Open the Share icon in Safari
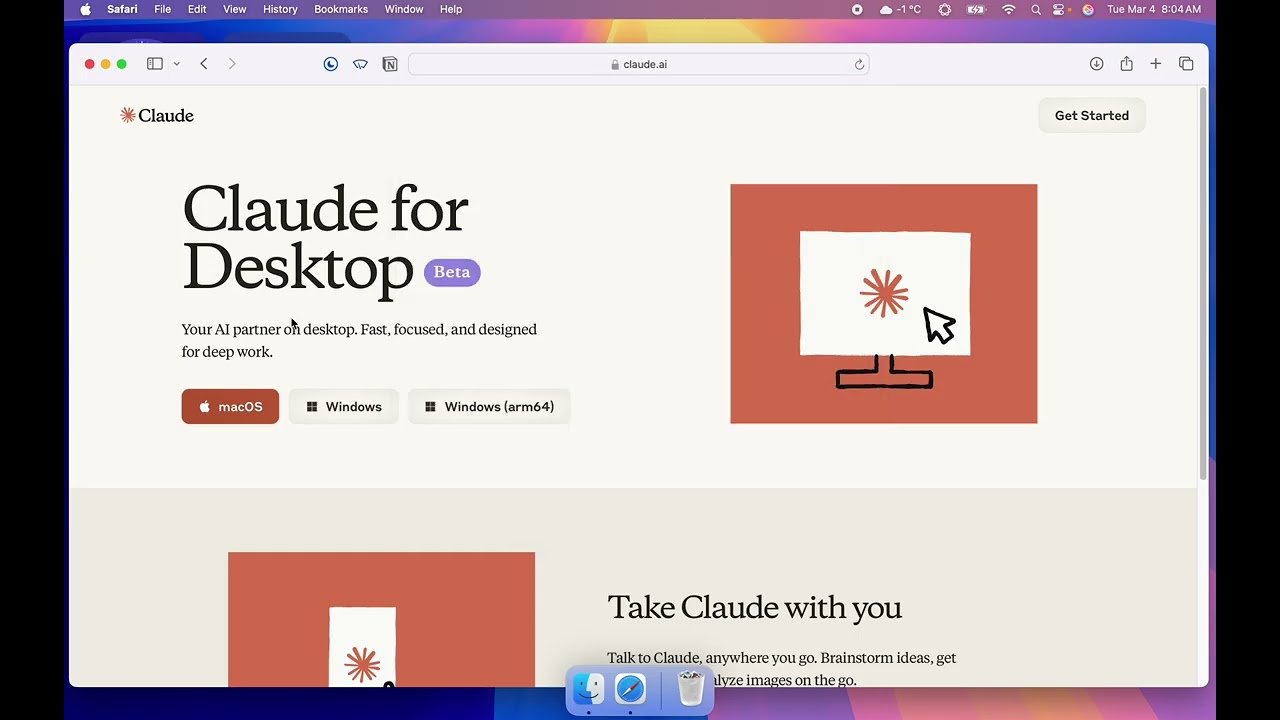The width and height of the screenshot is (1280, 720). point(1126,64)
